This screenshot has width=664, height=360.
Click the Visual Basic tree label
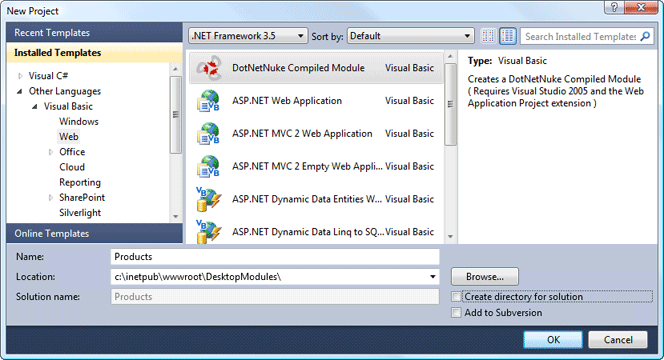click(68, 106)
